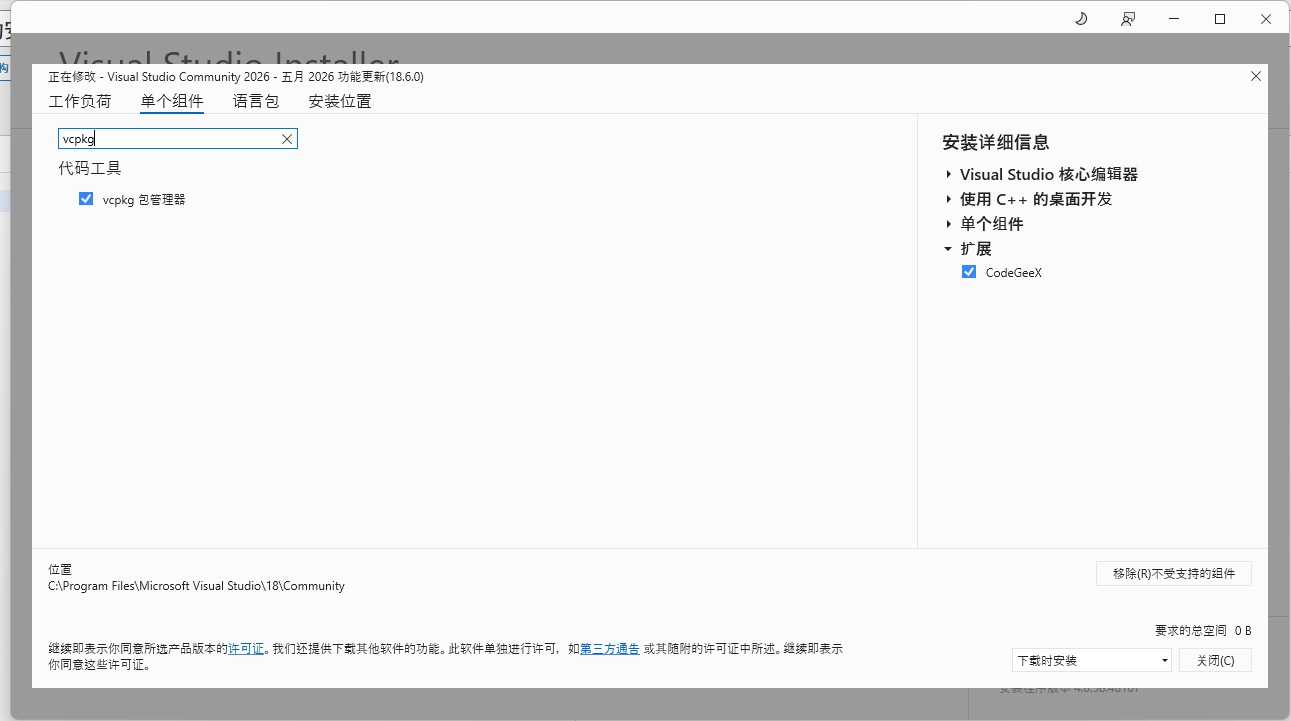Open the feedback icon in title bar
The height and width of the screenshot is (721, 1291).
coord(1128,19)
